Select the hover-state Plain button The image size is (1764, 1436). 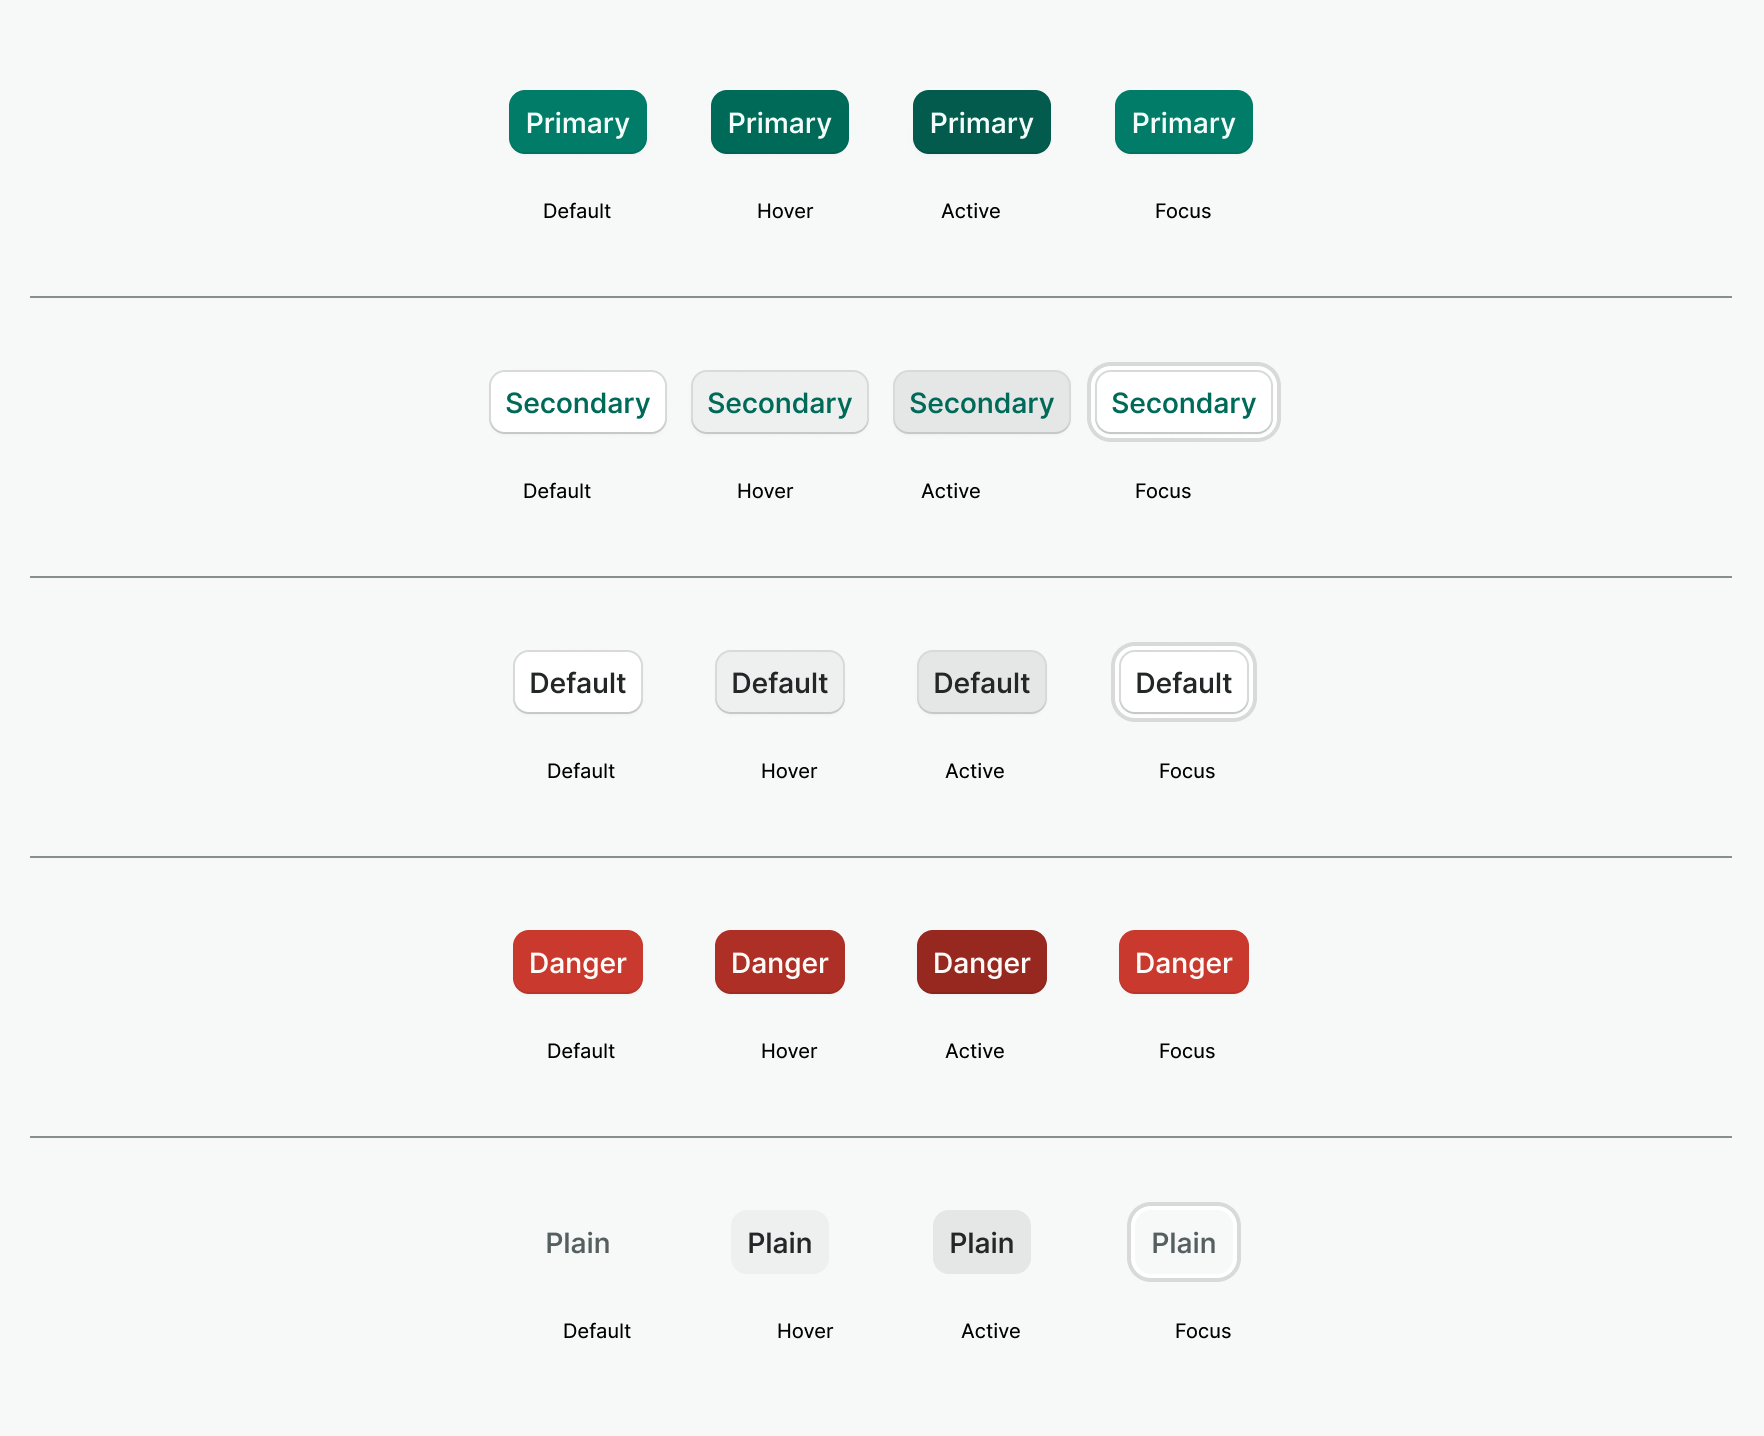click(x=779, y=1242)
